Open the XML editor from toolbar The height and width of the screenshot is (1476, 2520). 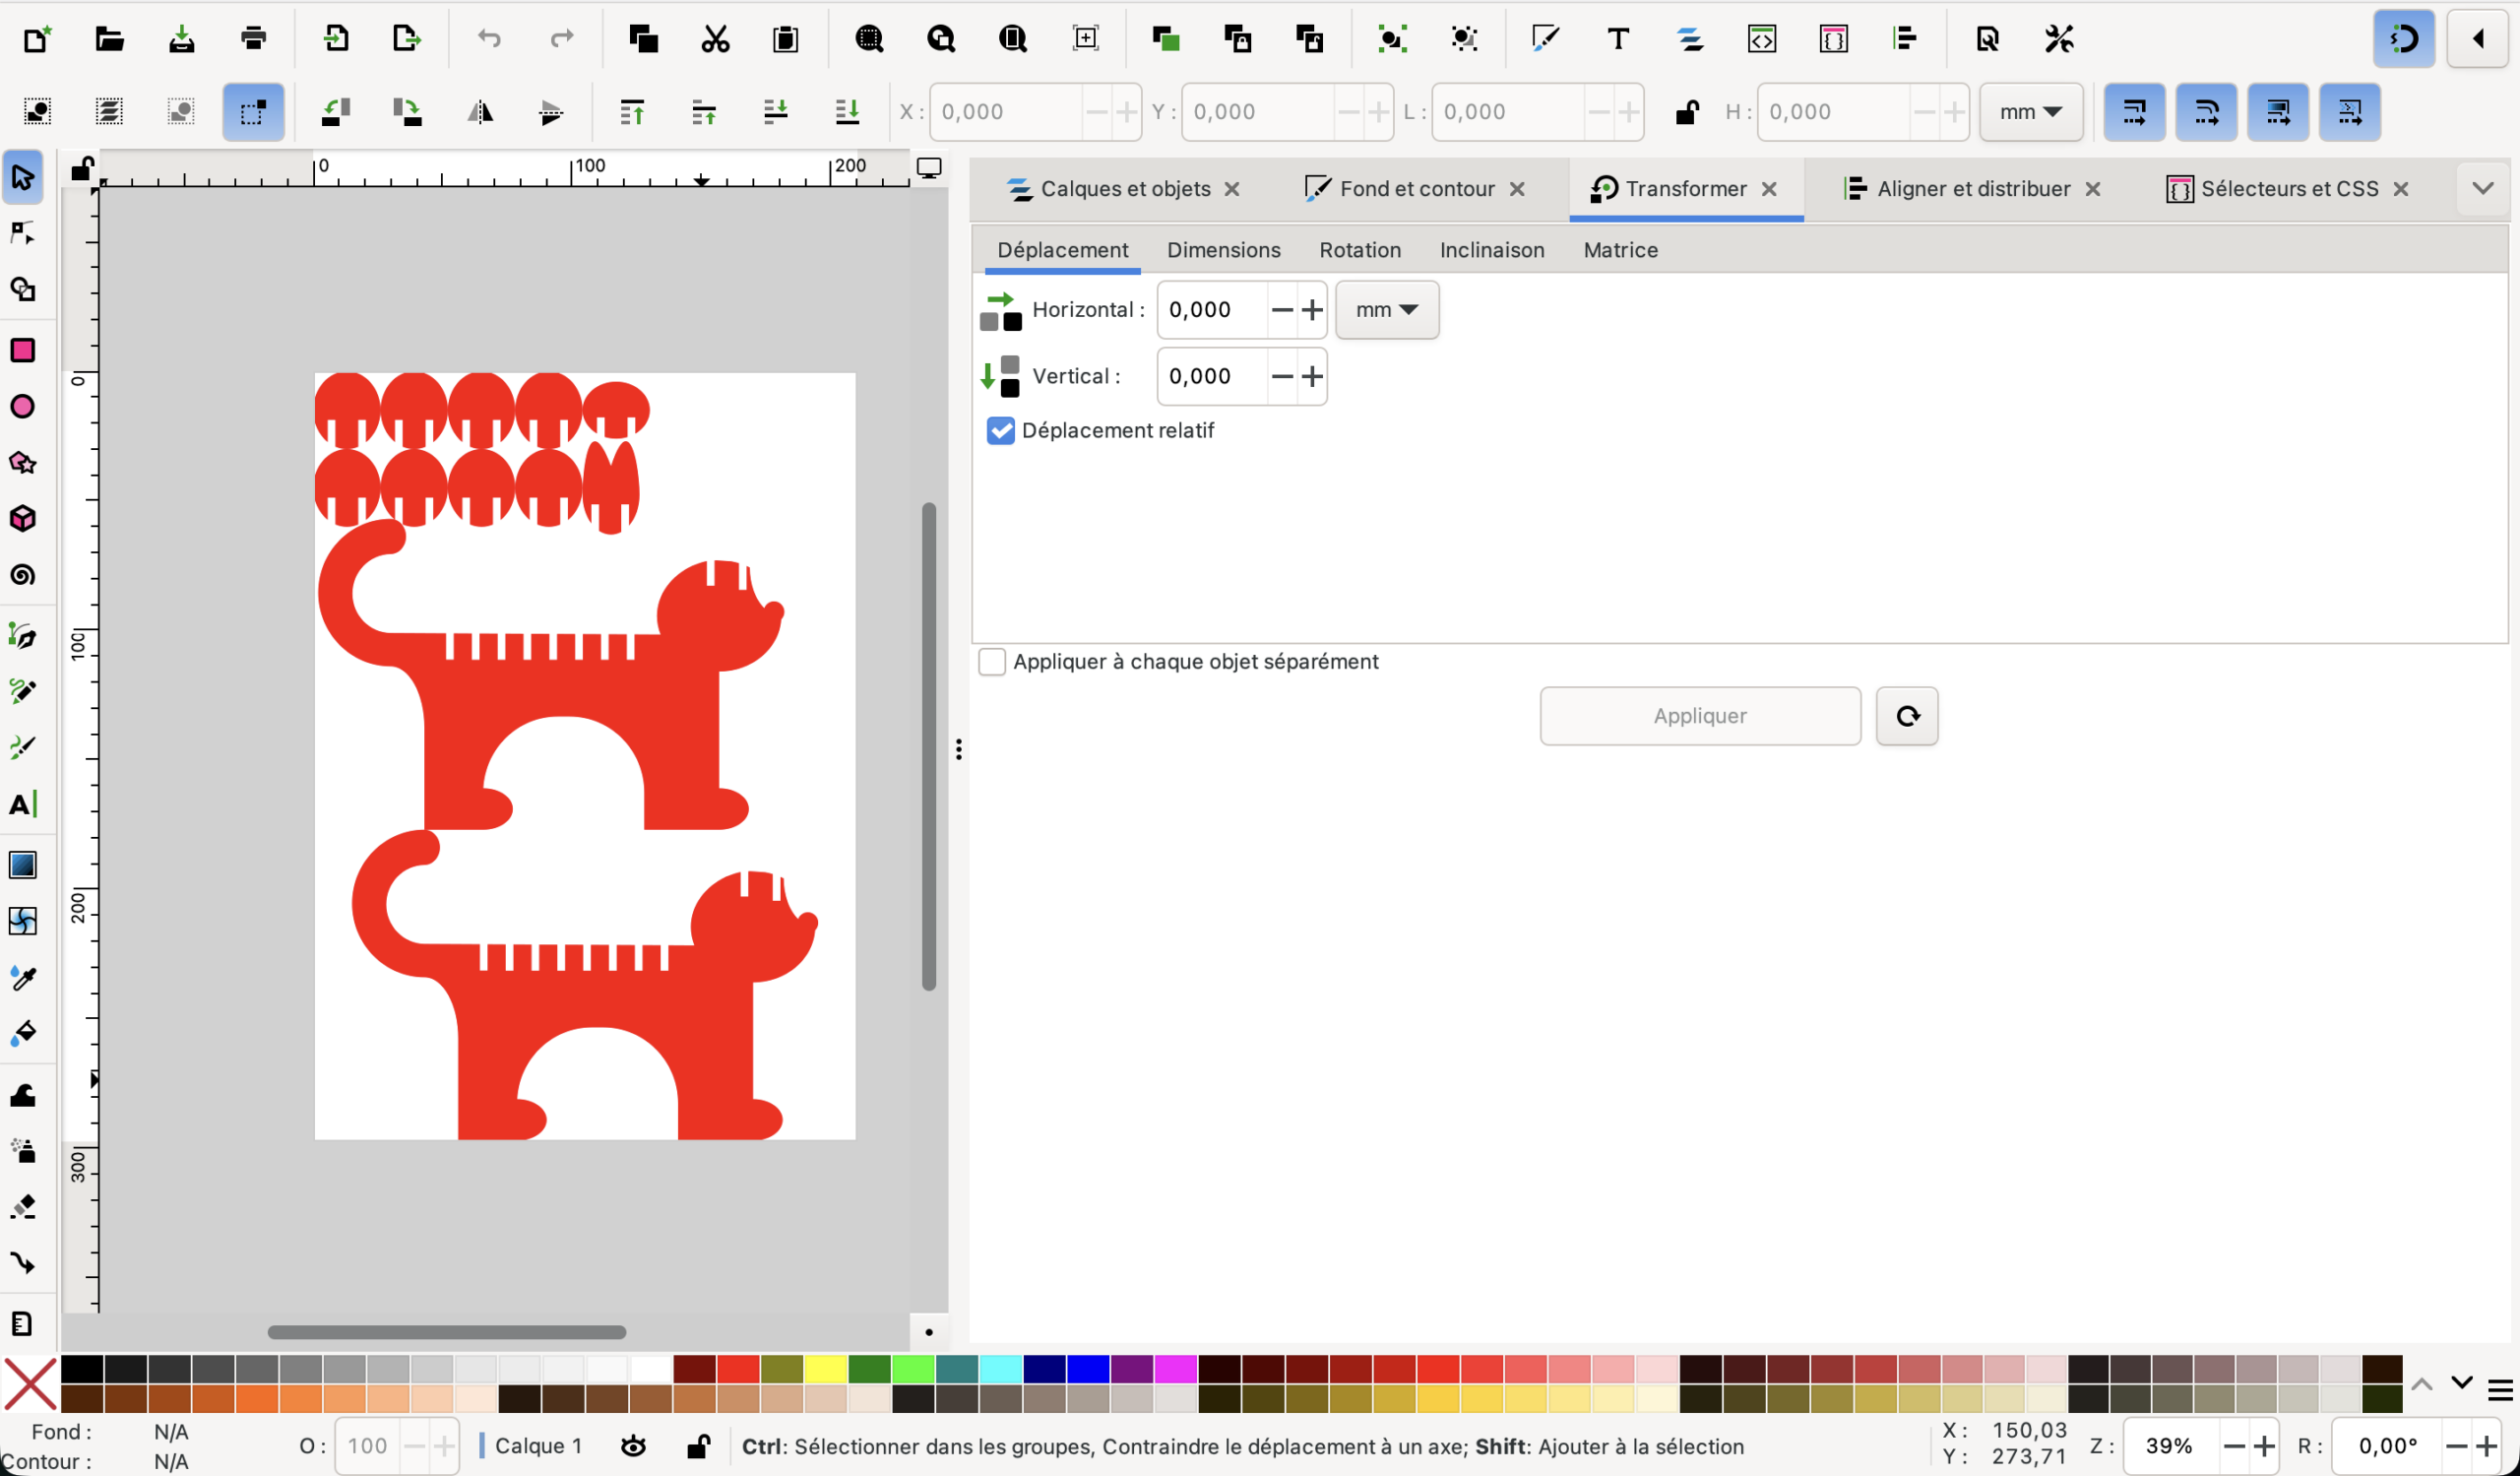coord(1762,39)
